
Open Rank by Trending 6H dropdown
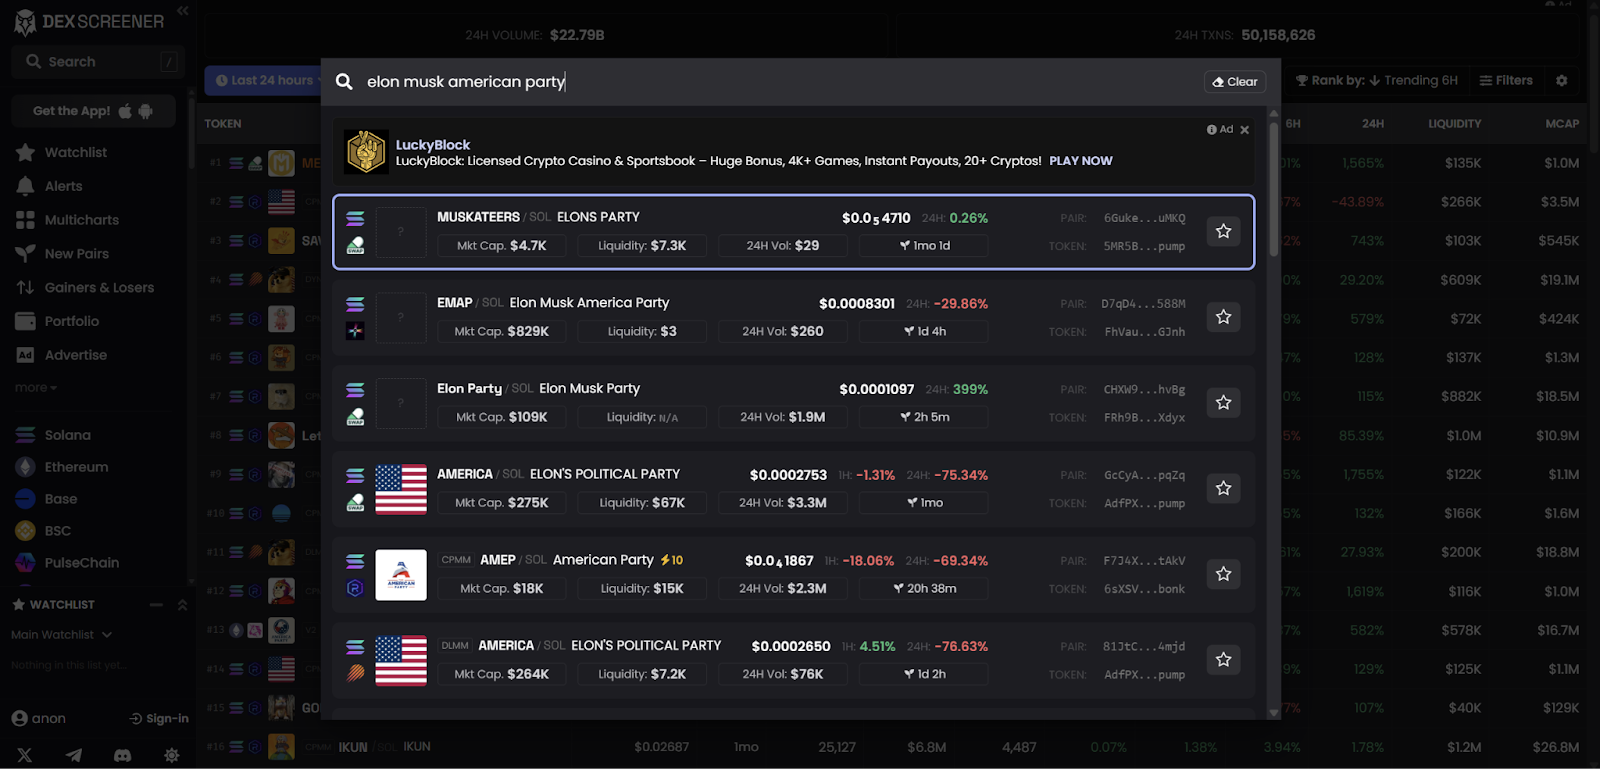tap(1376, 81)
